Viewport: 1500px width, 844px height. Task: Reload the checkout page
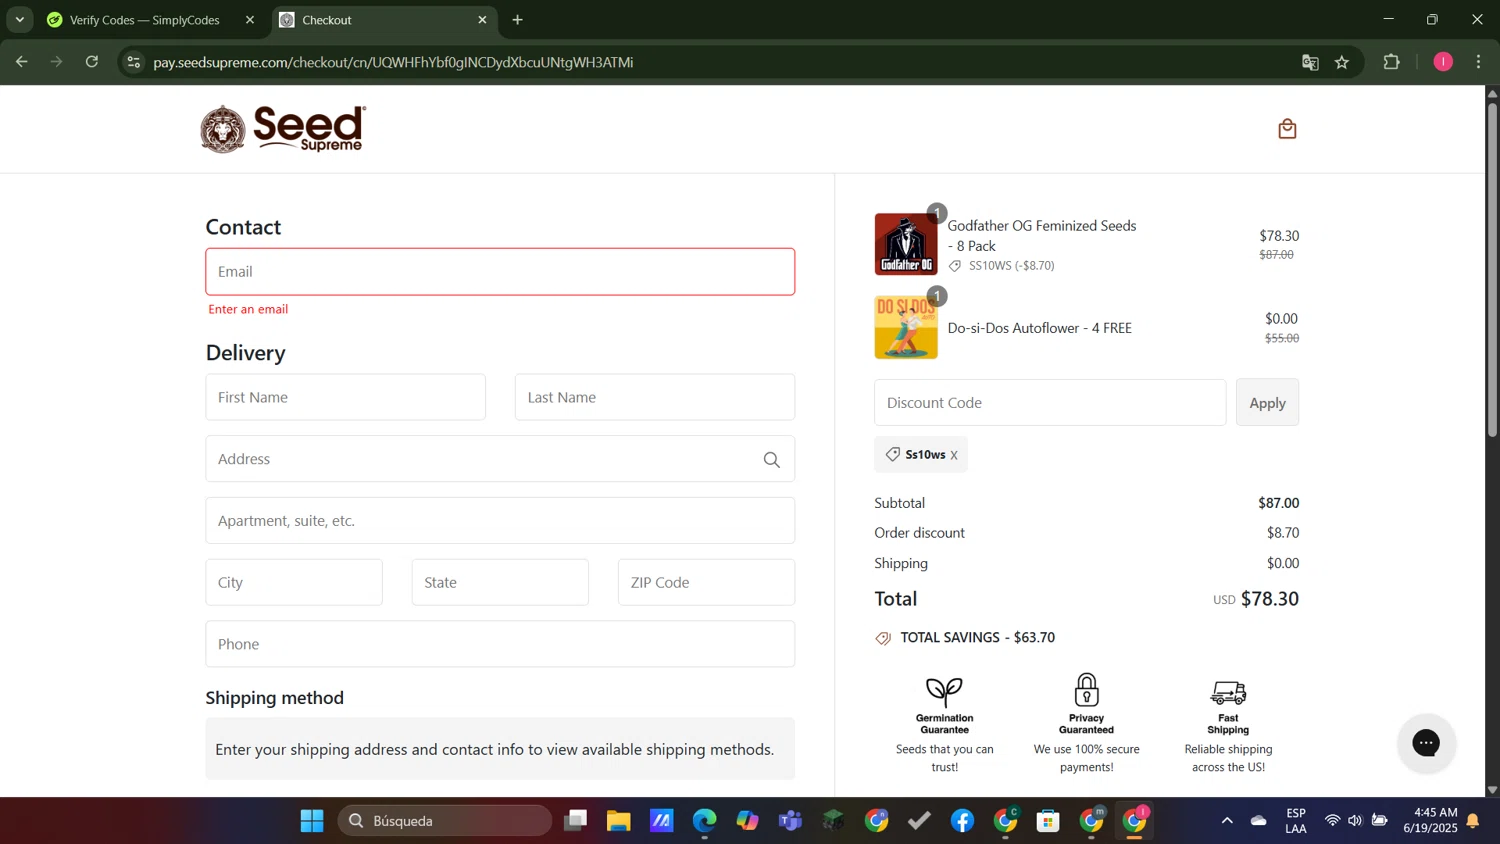pyautogui.click(x=92, y=62)
